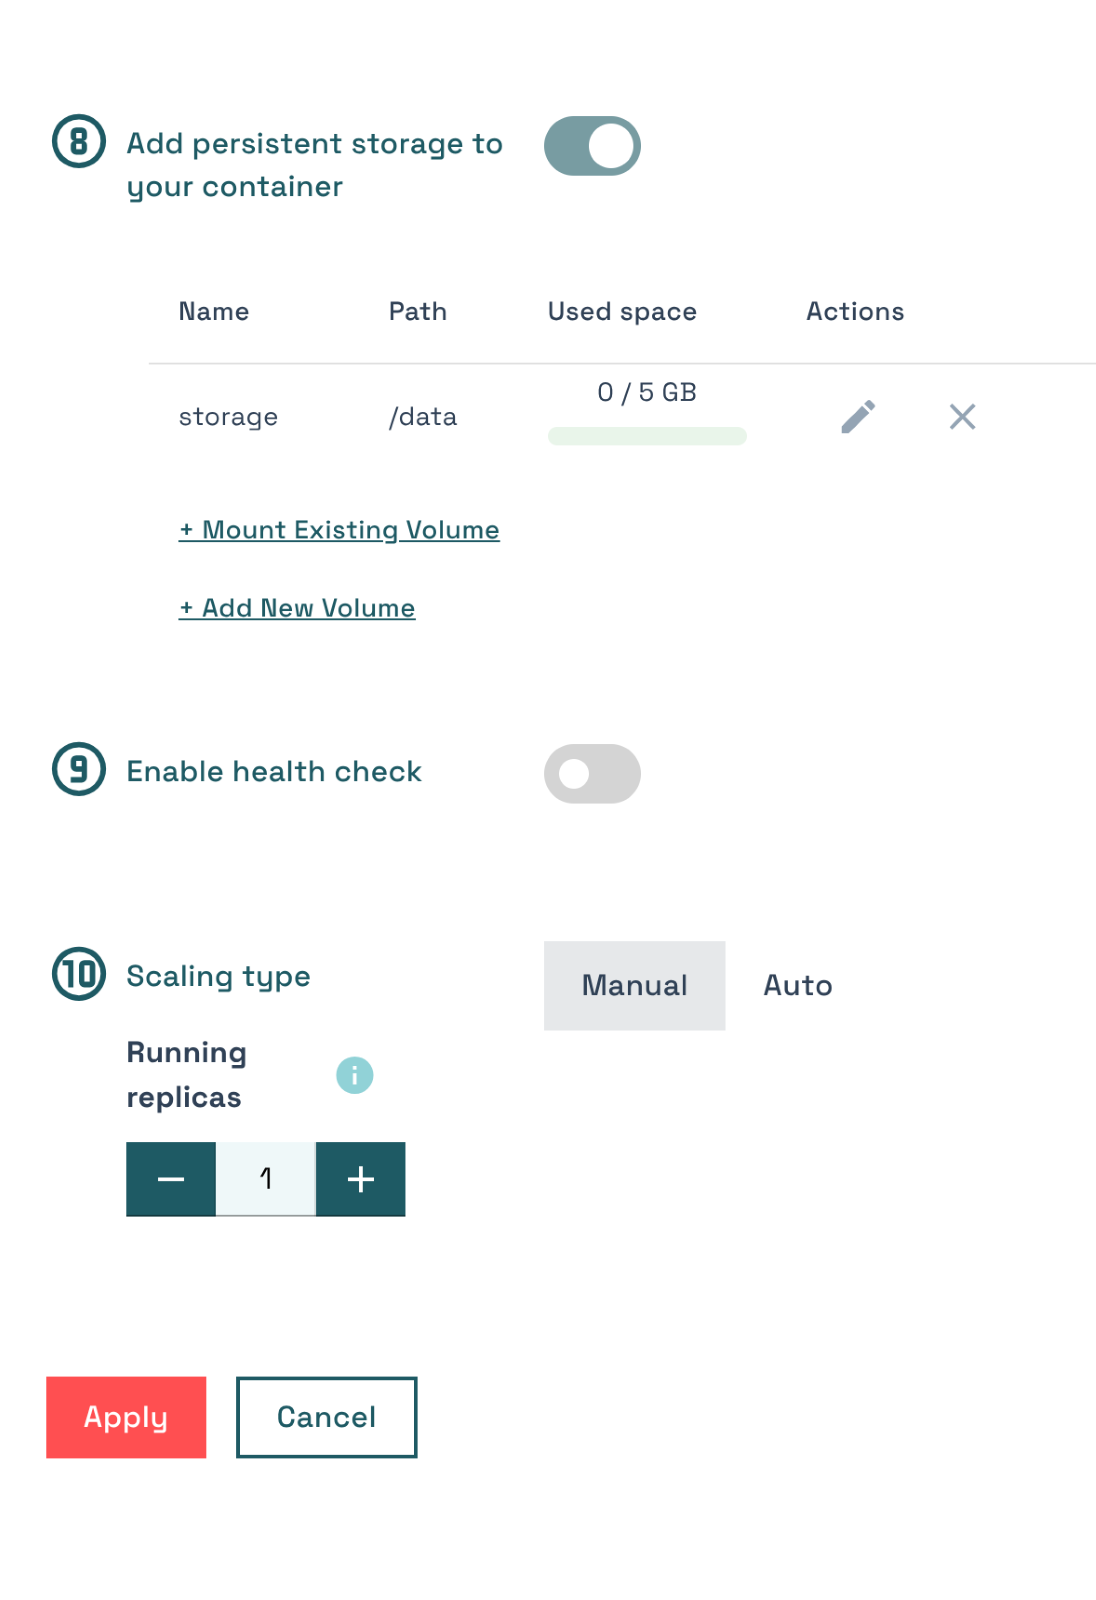Open the Running replicas info icon
1096x1600 pixels.
pyautogui.click(x=354, y=1075)
